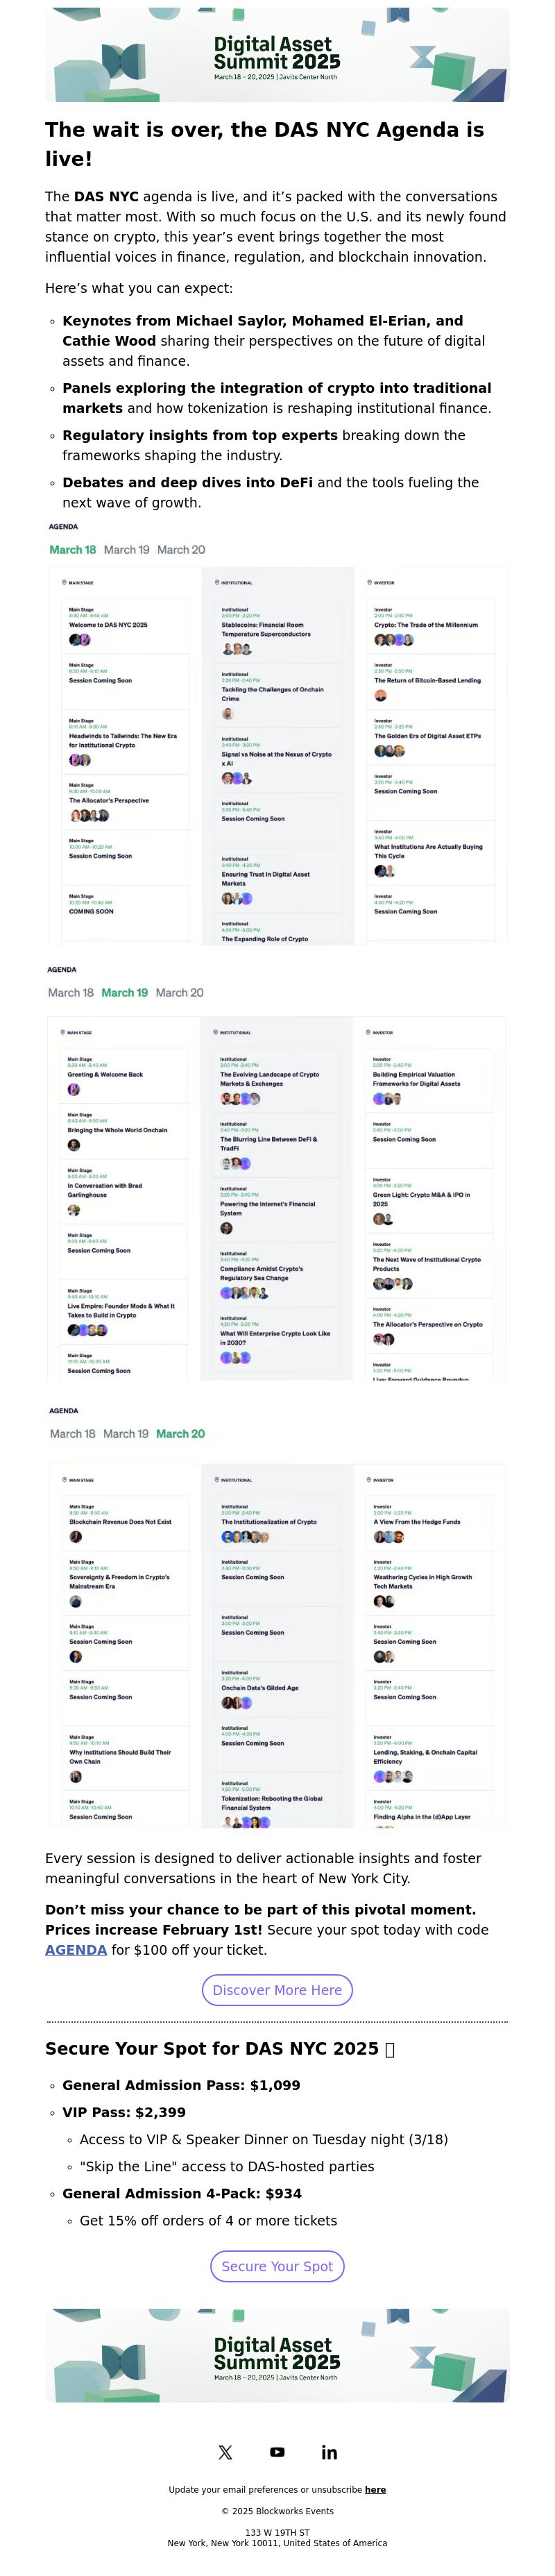Image resolution: width=555 pixels, height=2576 pixels.
Task: Open the bottom Digital Asset Summit 2025 banner
Action: pyautogui.click(x=277, y=2355)
